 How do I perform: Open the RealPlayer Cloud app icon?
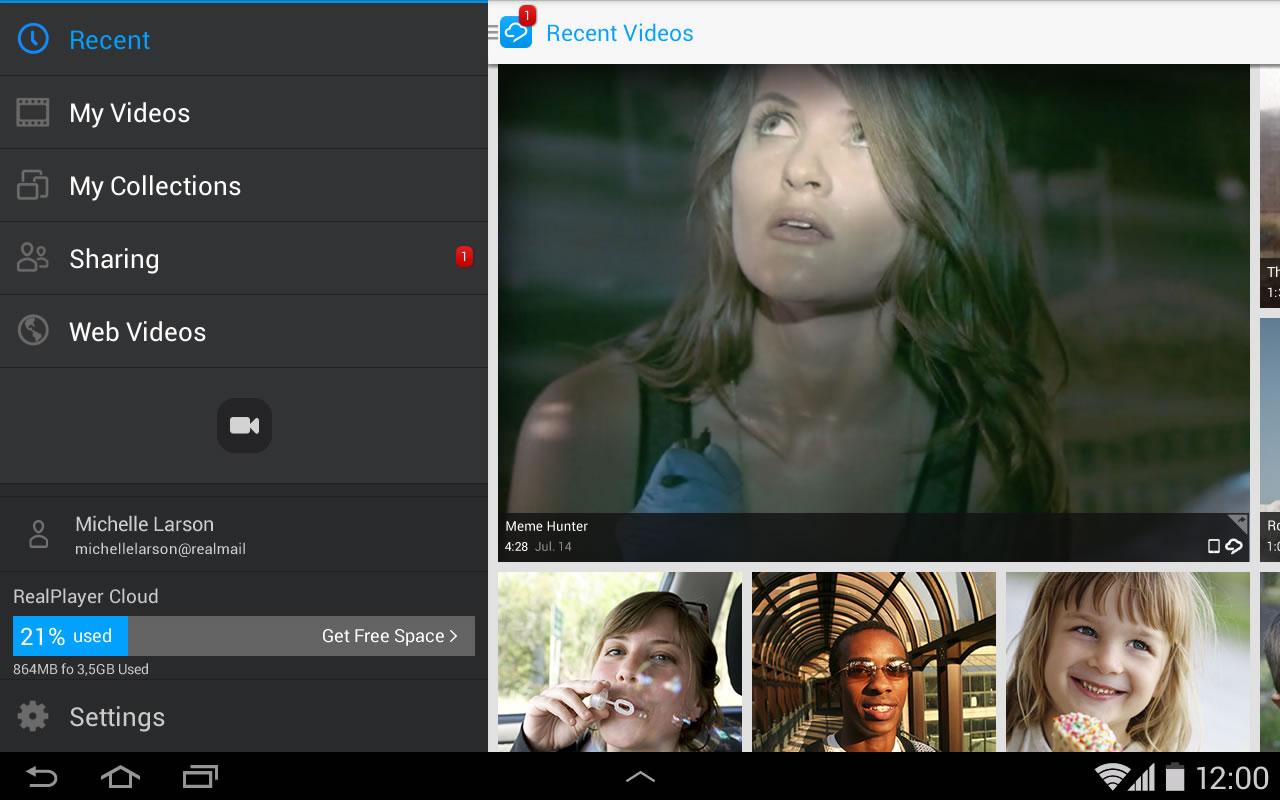516,33
